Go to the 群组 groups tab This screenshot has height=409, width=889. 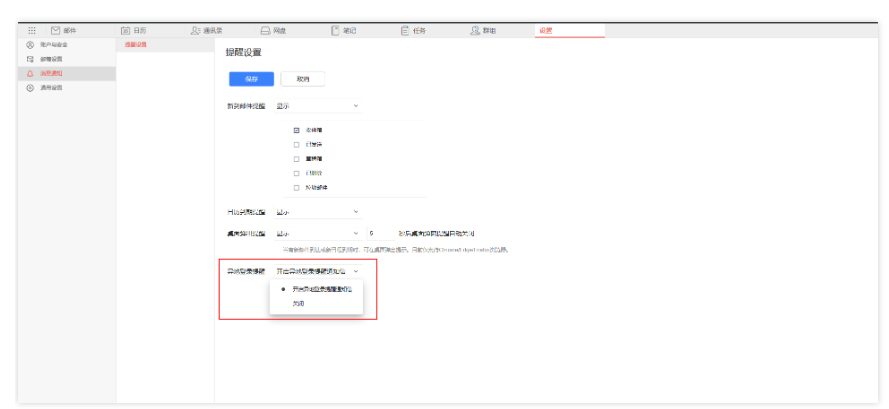(x=483, y=31)
